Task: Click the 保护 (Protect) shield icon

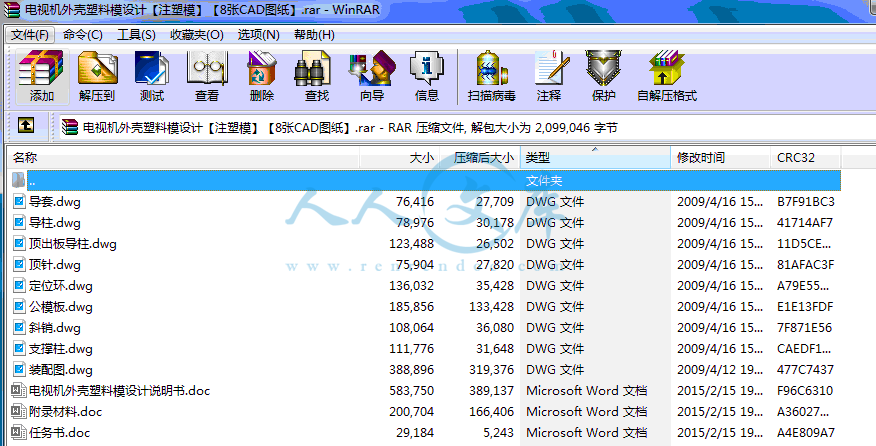Action: 603,77
